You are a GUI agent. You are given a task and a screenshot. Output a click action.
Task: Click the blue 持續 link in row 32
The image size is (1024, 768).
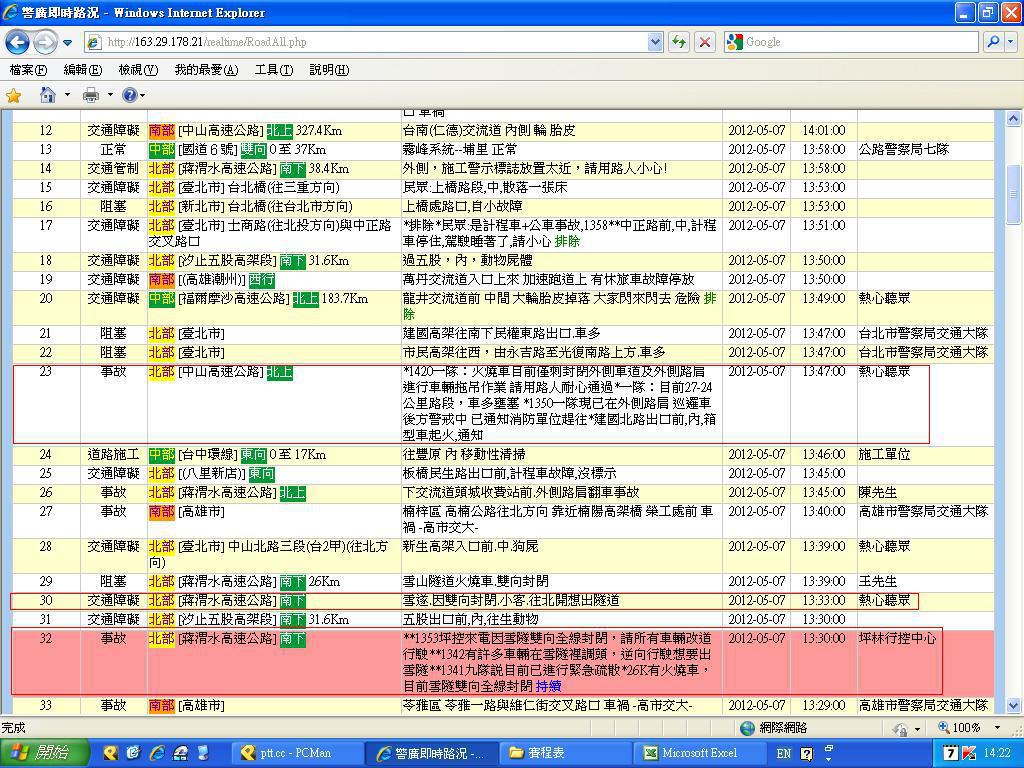[x=548, y=686]
